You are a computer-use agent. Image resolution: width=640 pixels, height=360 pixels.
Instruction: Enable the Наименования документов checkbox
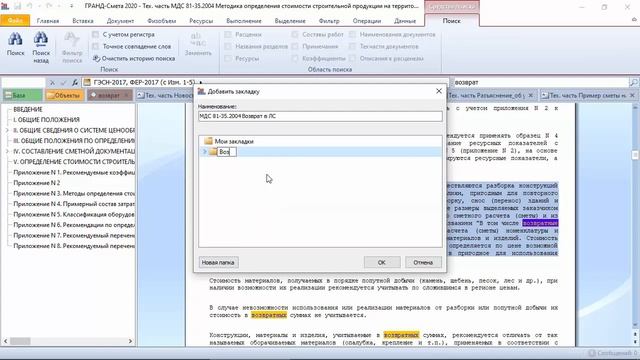click(x=352, y=34)
